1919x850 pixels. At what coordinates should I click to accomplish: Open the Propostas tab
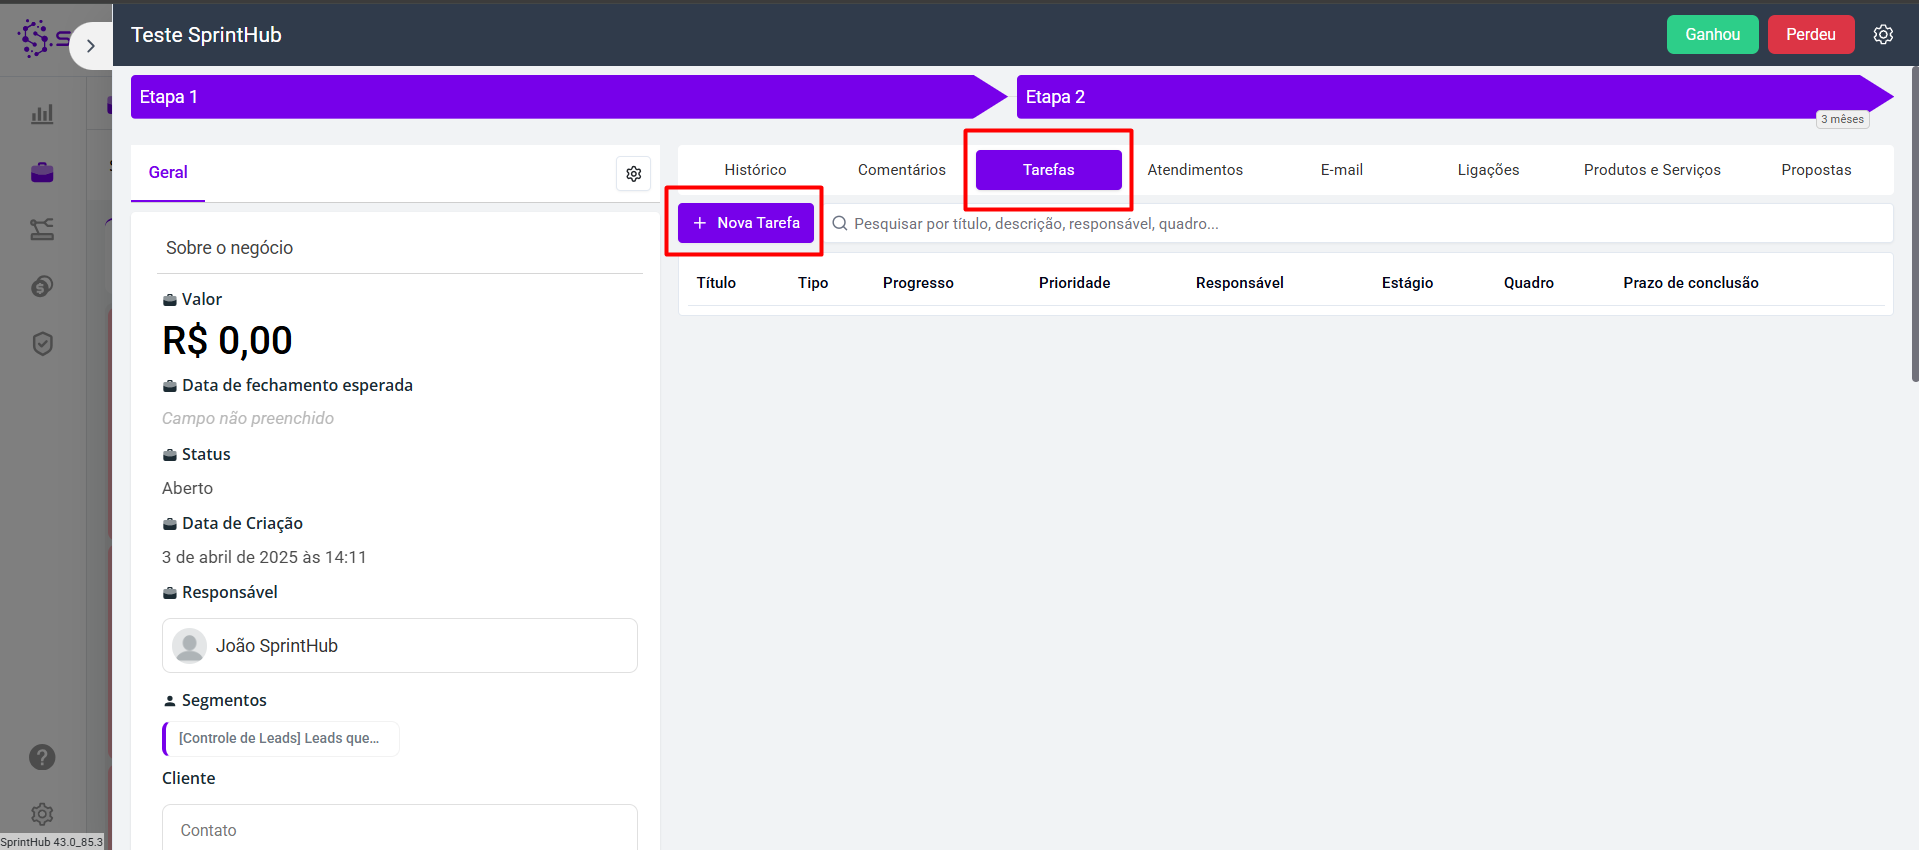point(1815,170)
